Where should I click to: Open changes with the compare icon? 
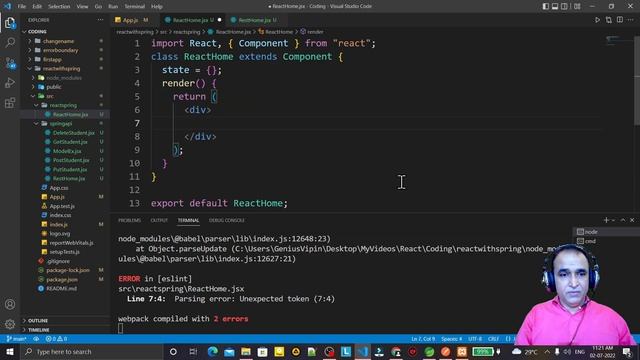click(x=609, y=20)
